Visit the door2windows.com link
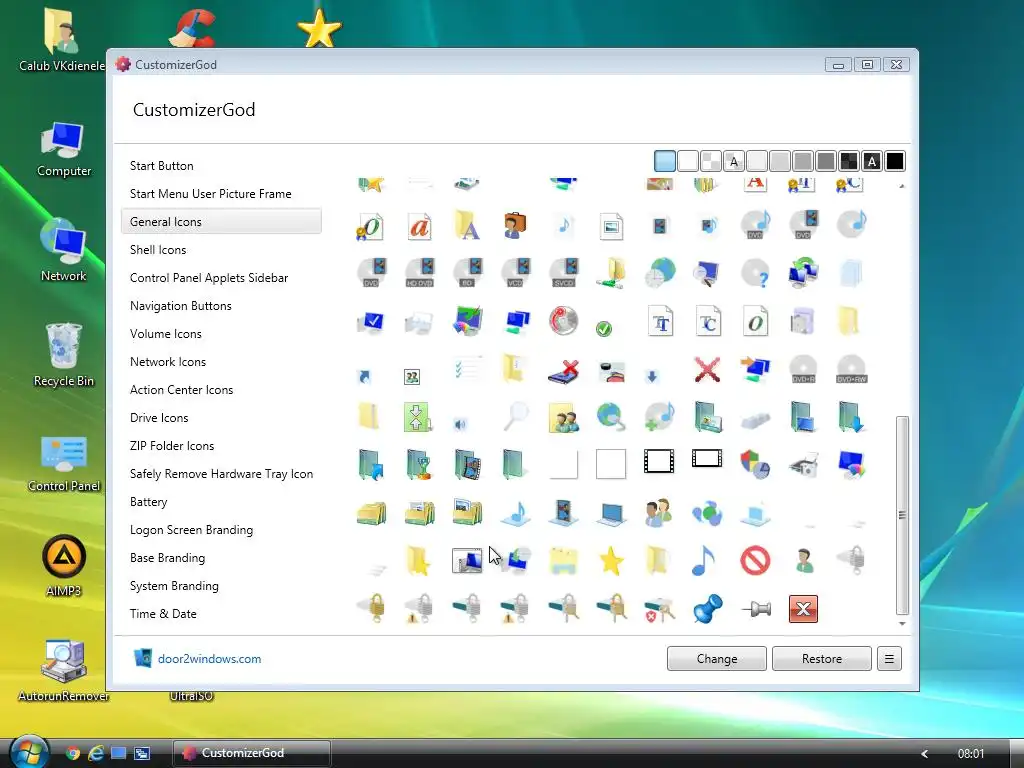Screen dimensions: 1024x768 click(x=209, y=659)
